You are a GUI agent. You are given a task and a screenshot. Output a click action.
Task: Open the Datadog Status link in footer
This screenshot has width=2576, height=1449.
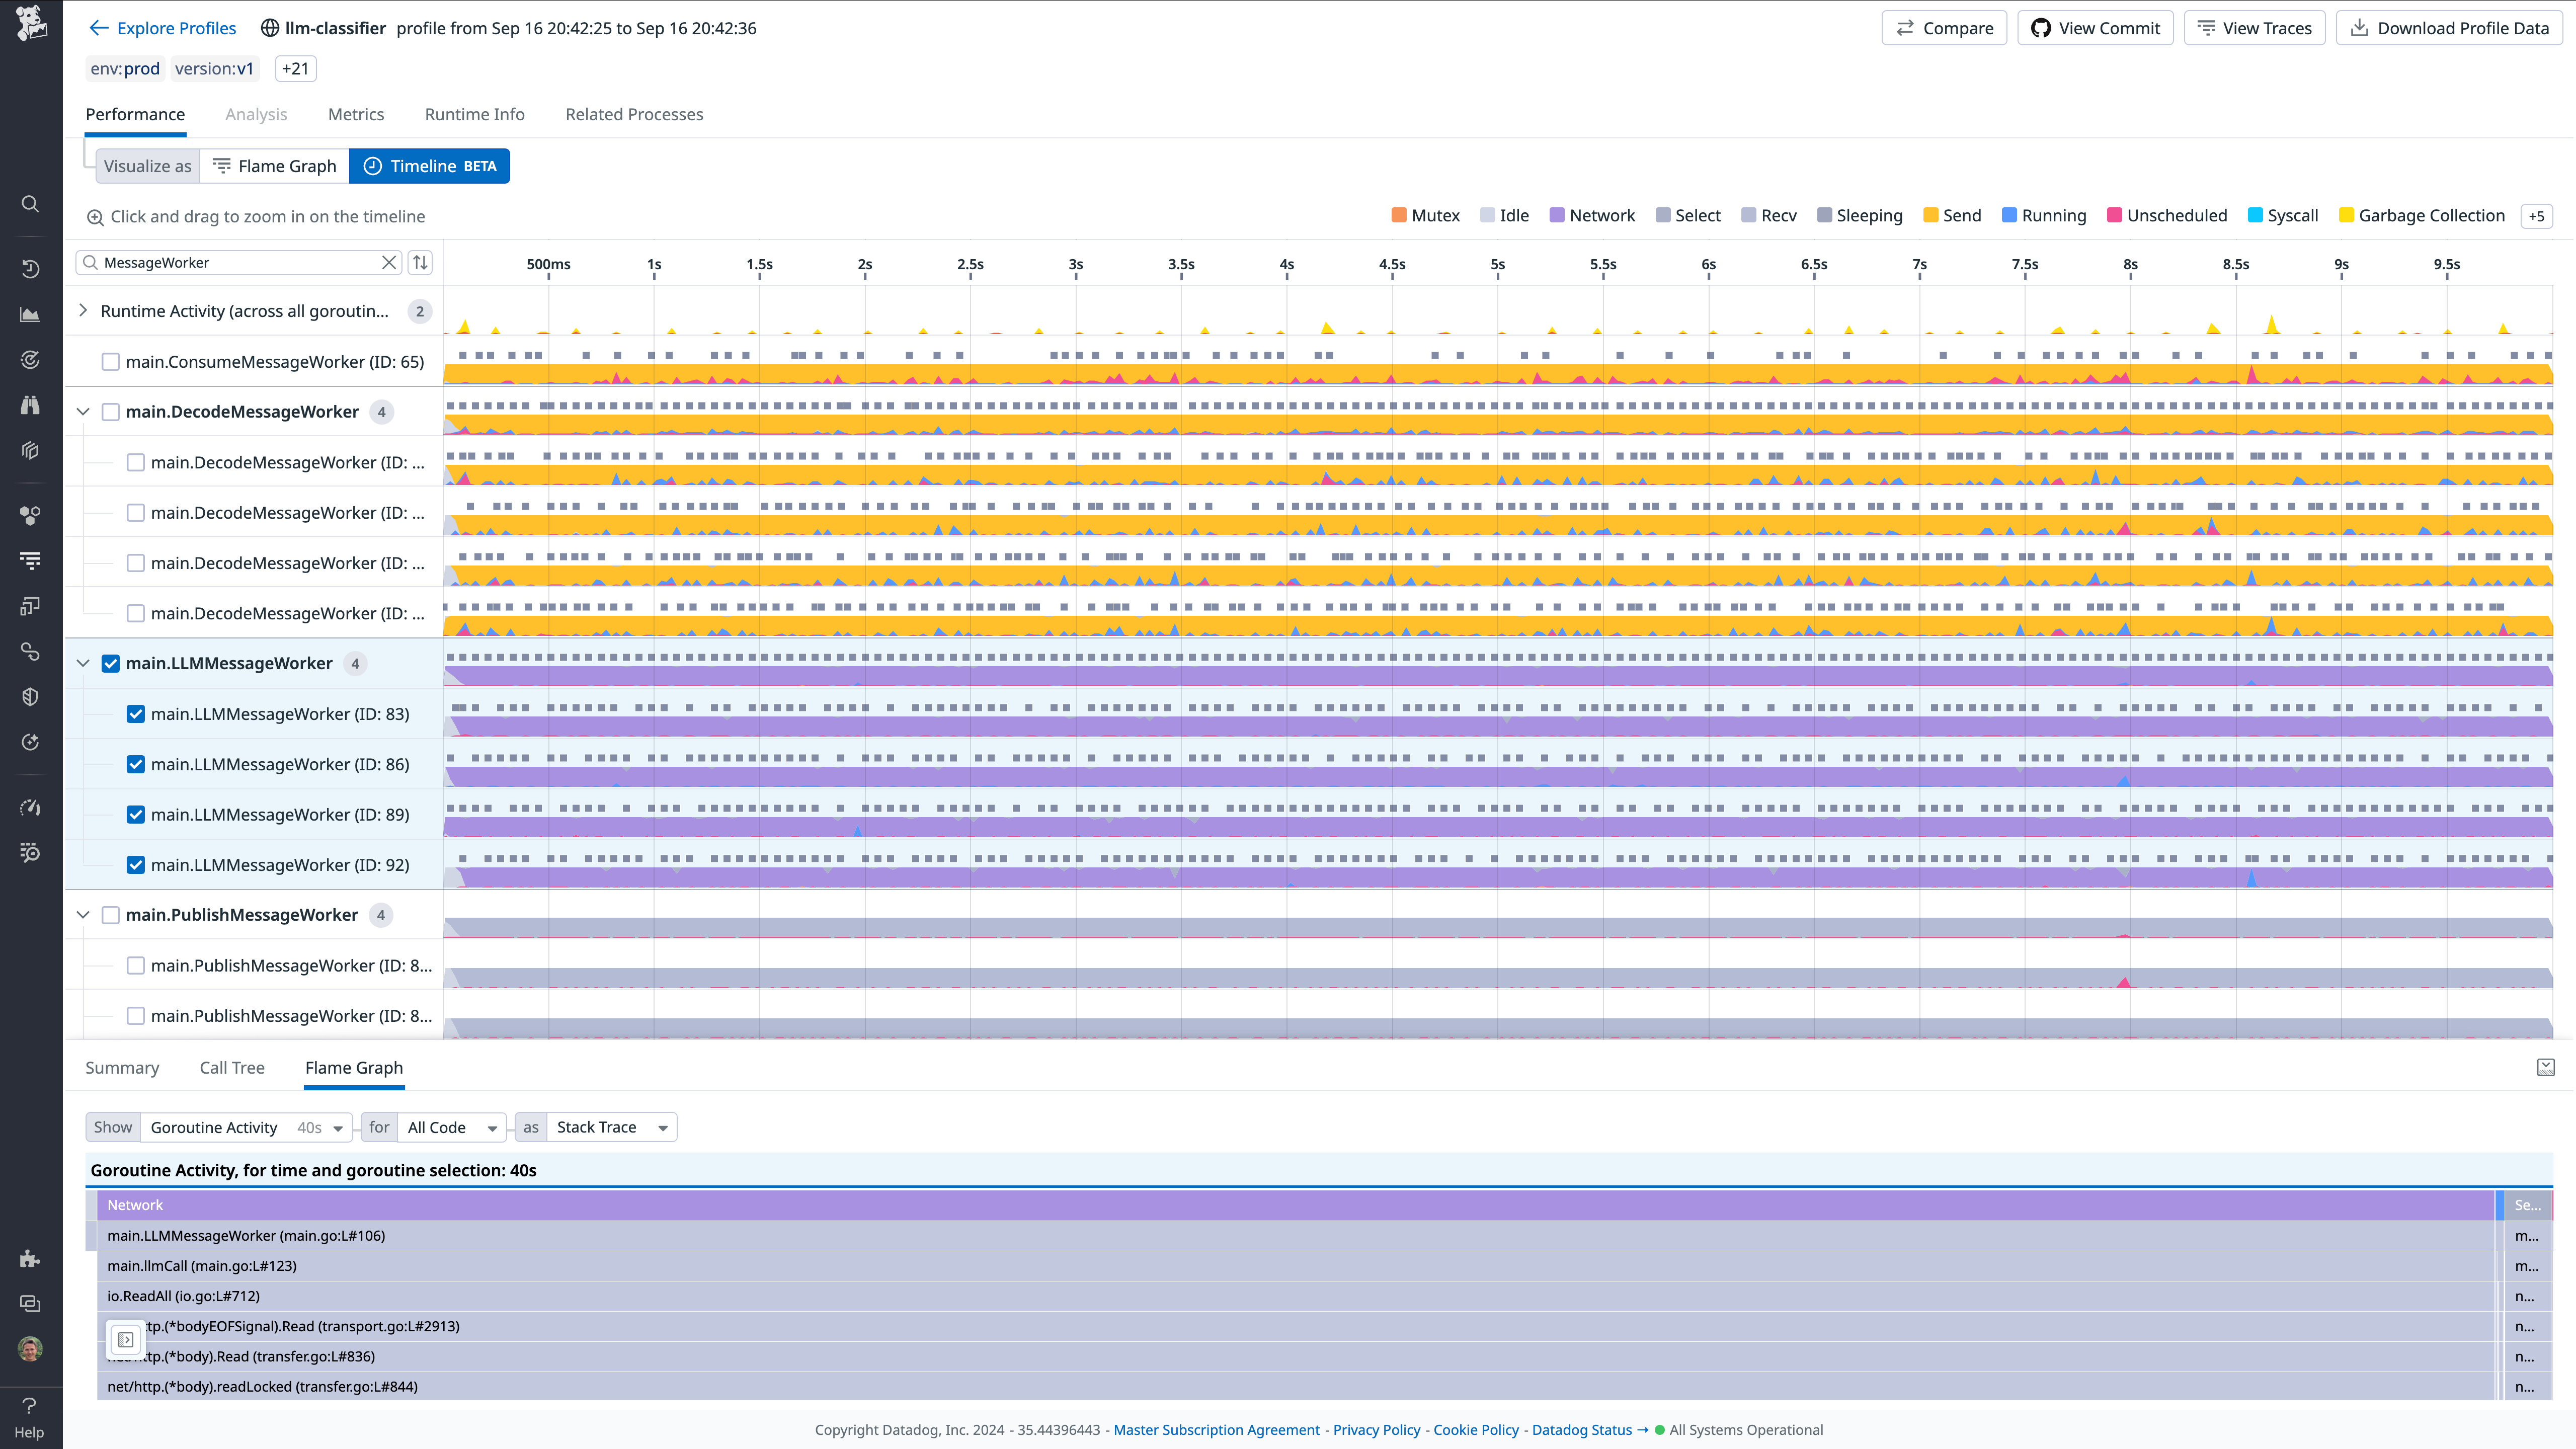(1583, 1429)
